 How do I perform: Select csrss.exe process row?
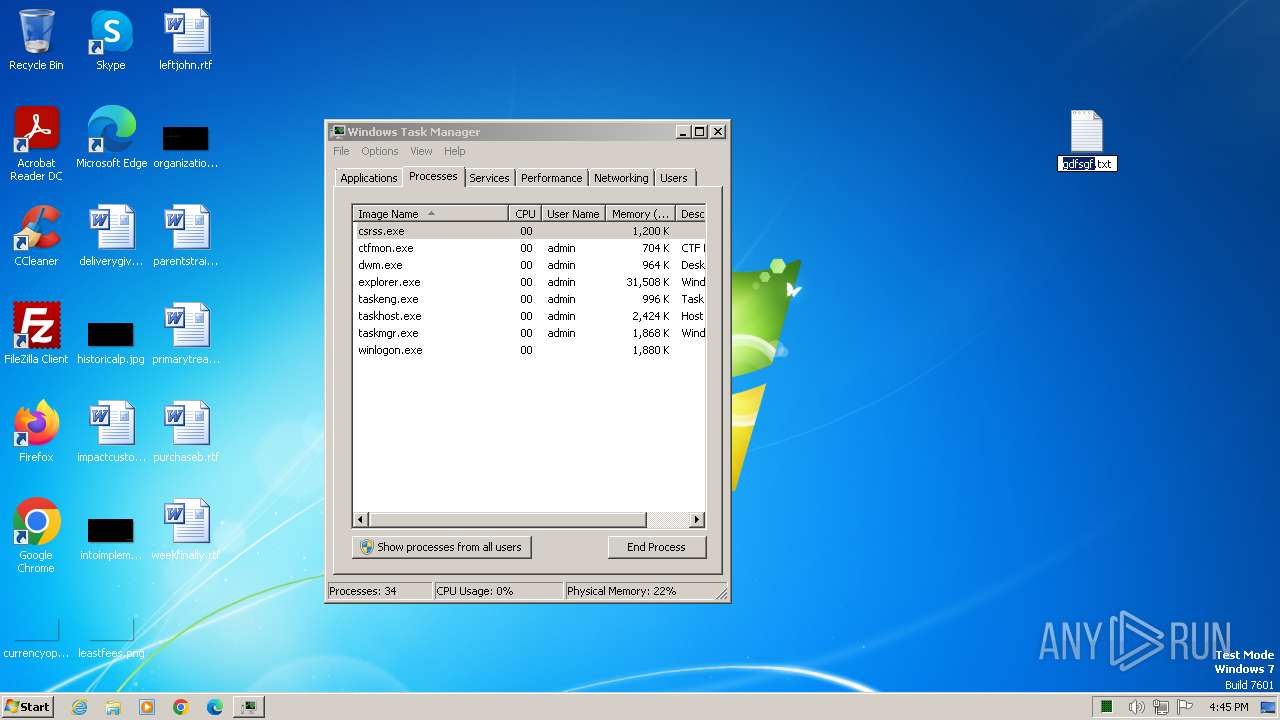click(x=529, y=231)
